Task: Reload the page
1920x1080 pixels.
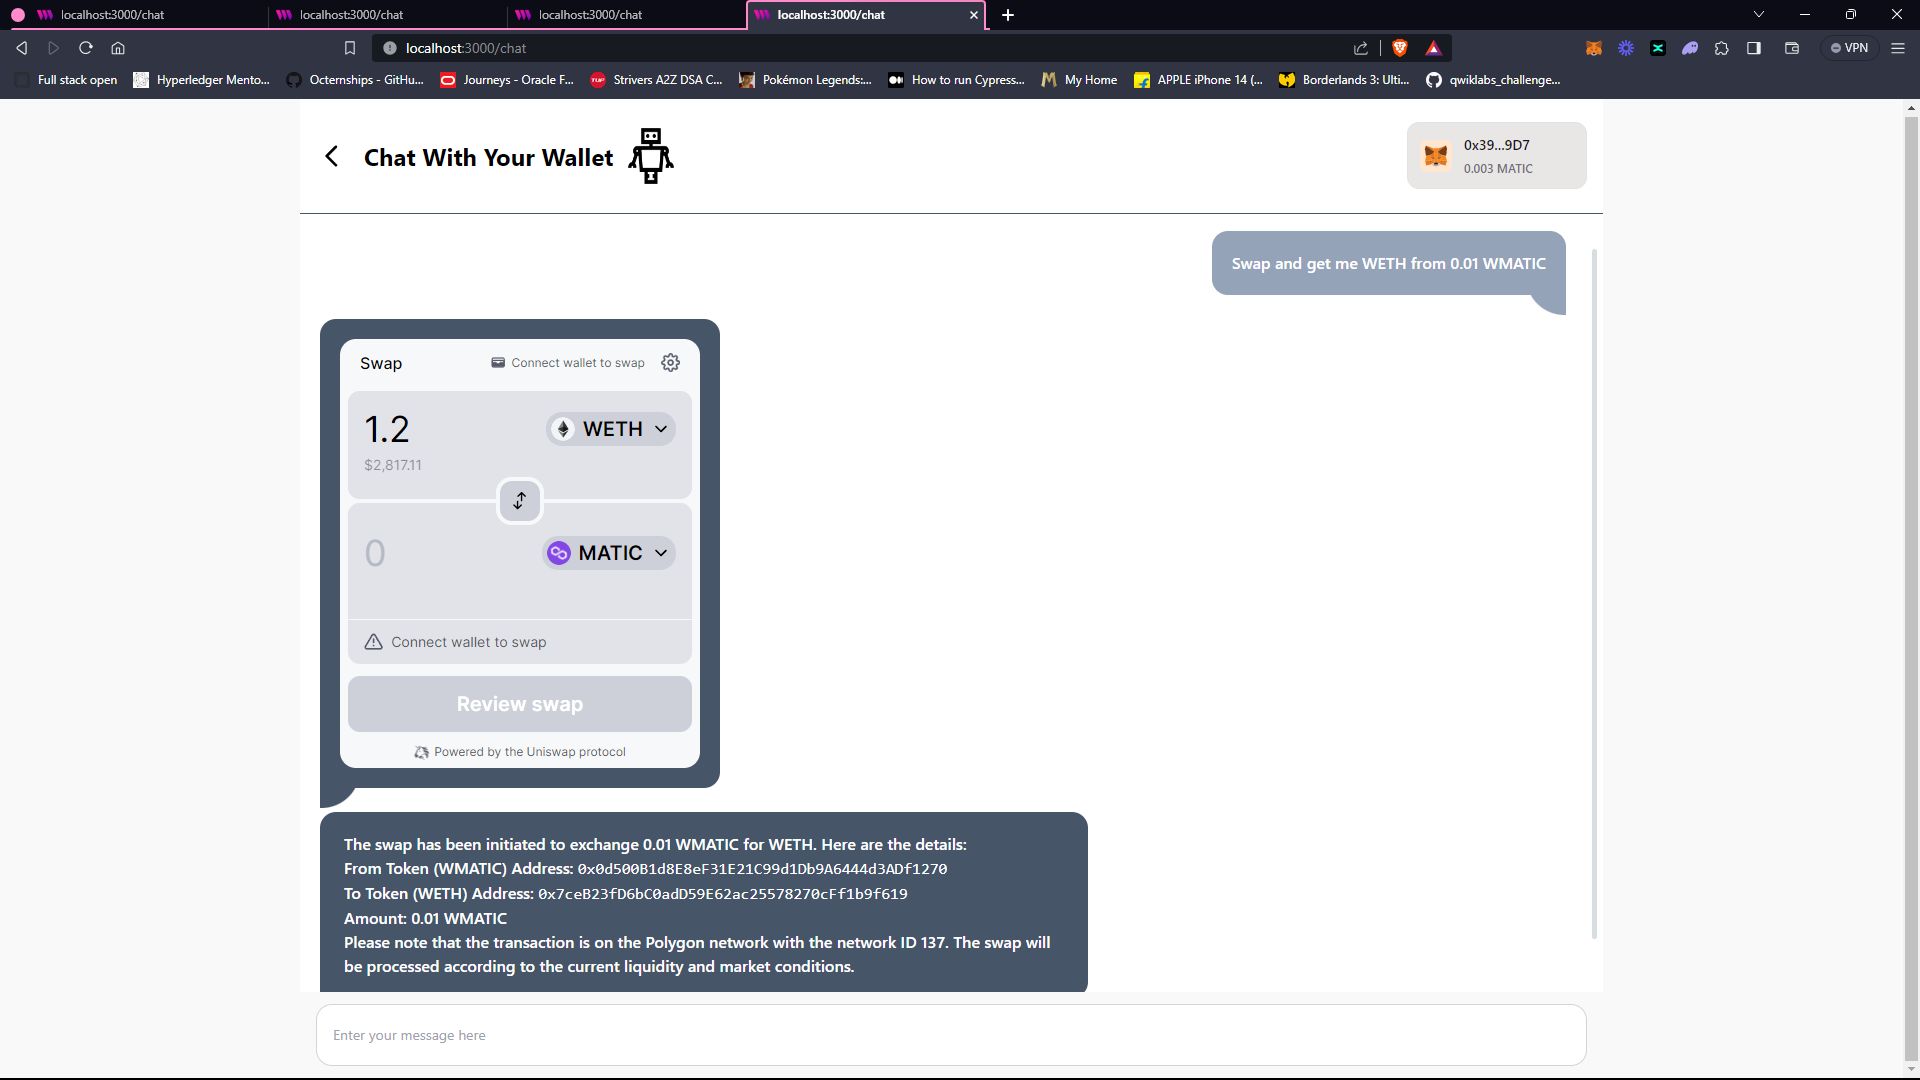Action: [x=86, y=48]
